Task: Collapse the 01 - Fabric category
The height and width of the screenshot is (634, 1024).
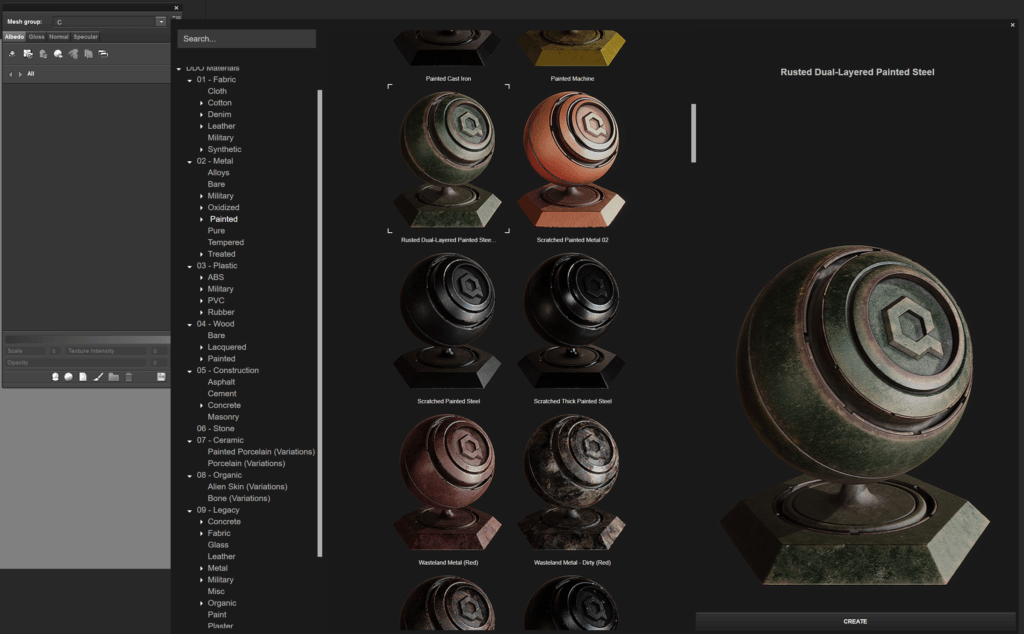Action: pos(189,80)
